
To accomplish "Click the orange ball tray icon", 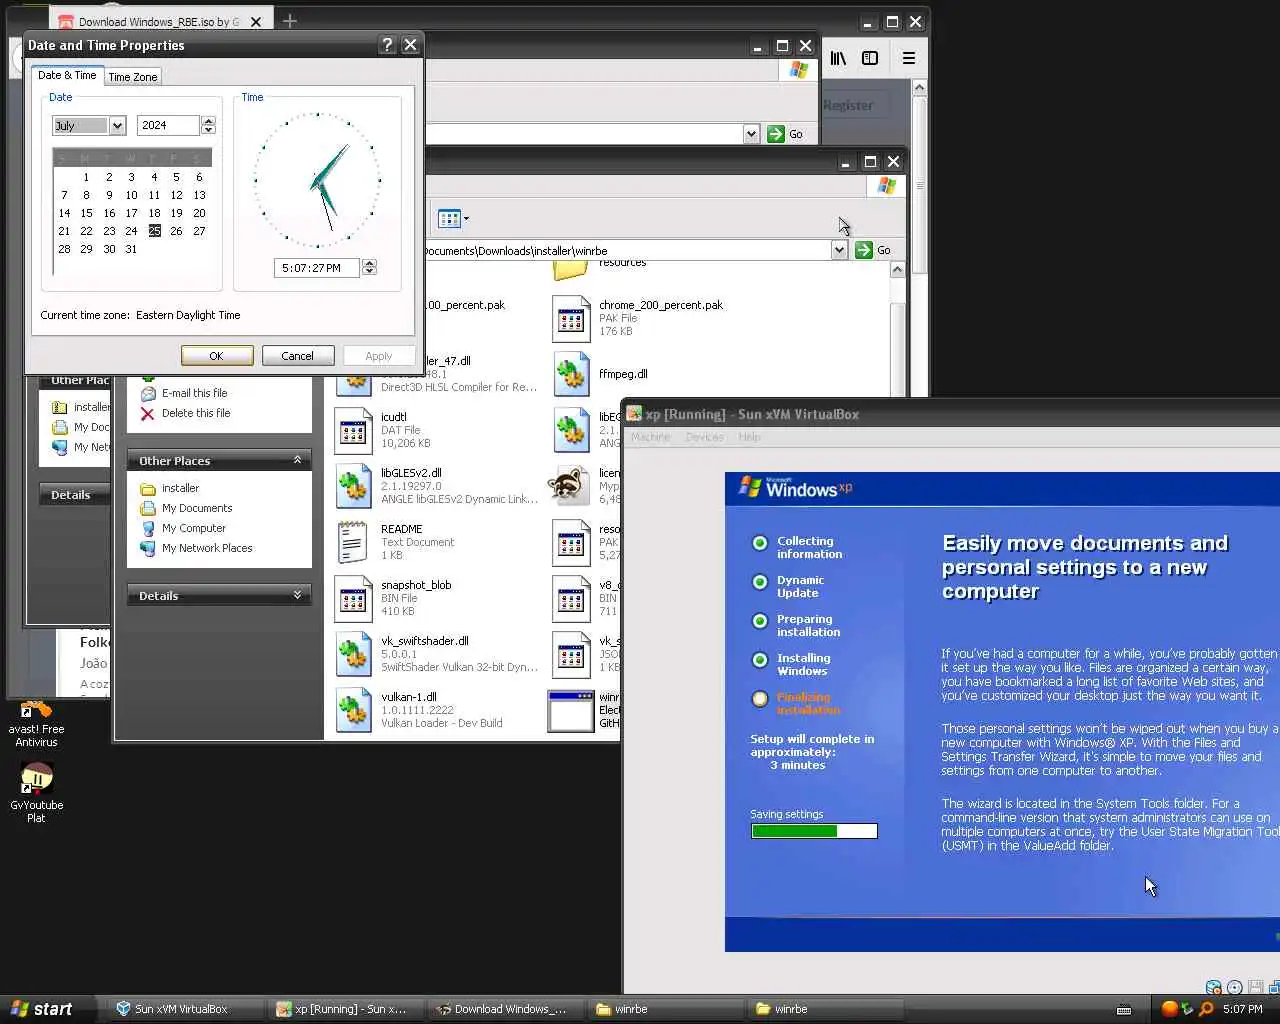I will (1169, 1009).
